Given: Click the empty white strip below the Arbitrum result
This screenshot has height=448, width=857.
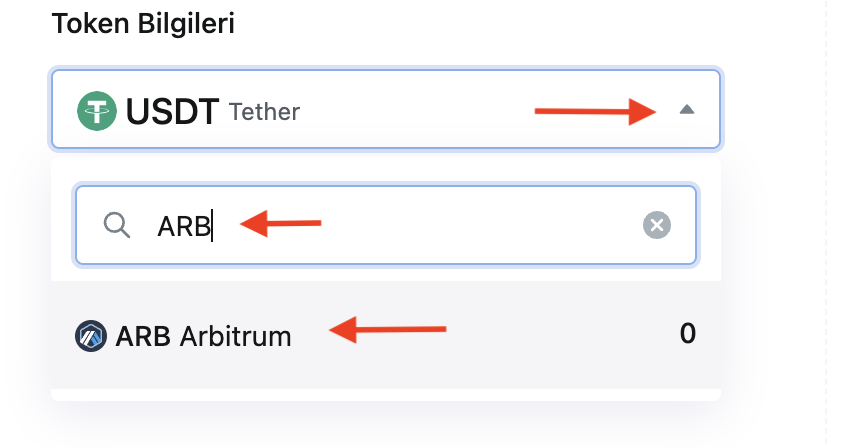Looking at the screenshot, I should tap(386, 394).
